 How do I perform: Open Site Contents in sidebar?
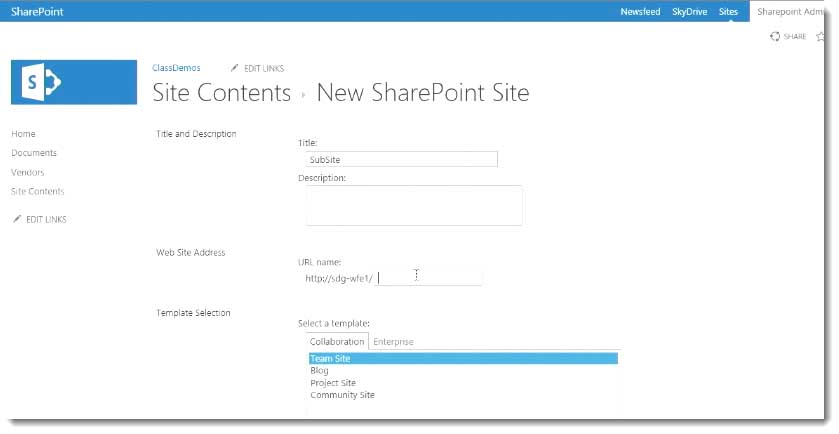coord(37,192)
